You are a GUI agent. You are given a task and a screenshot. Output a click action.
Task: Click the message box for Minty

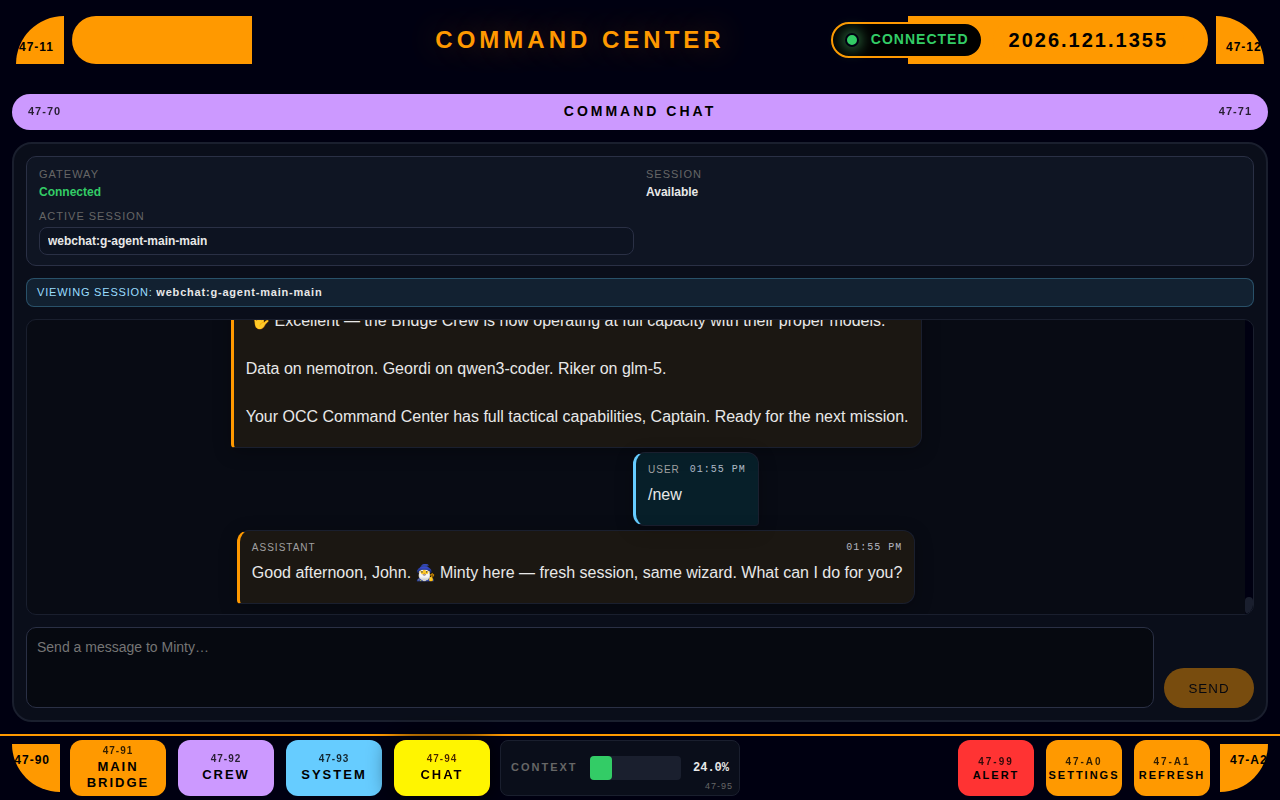tap(590, 667)
